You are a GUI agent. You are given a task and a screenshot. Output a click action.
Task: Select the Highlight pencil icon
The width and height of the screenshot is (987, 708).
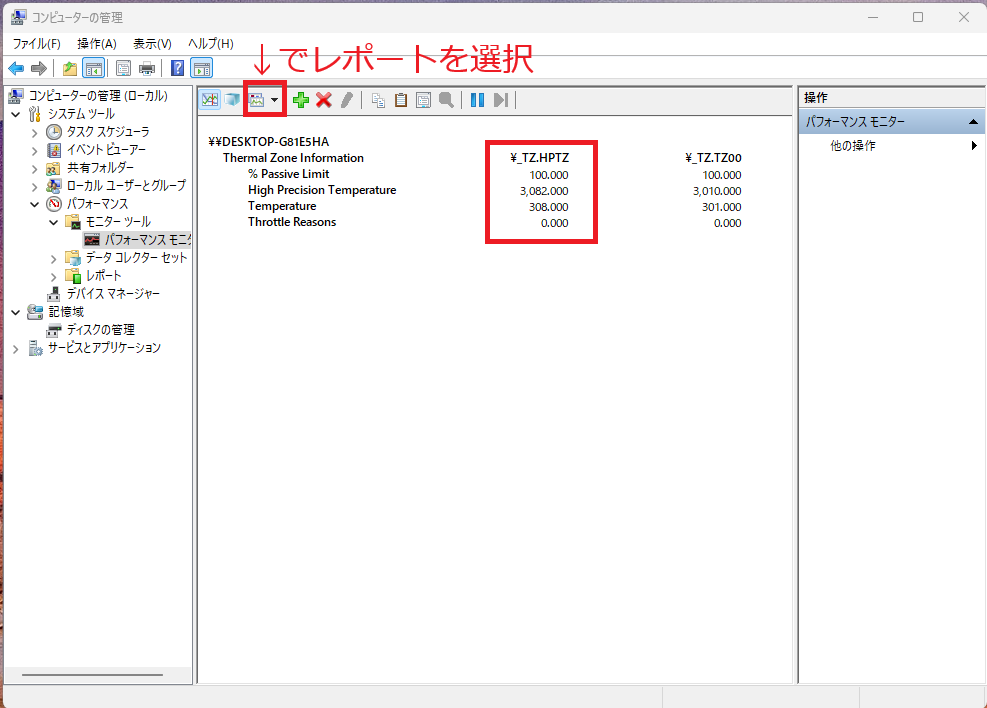(346, 100)
